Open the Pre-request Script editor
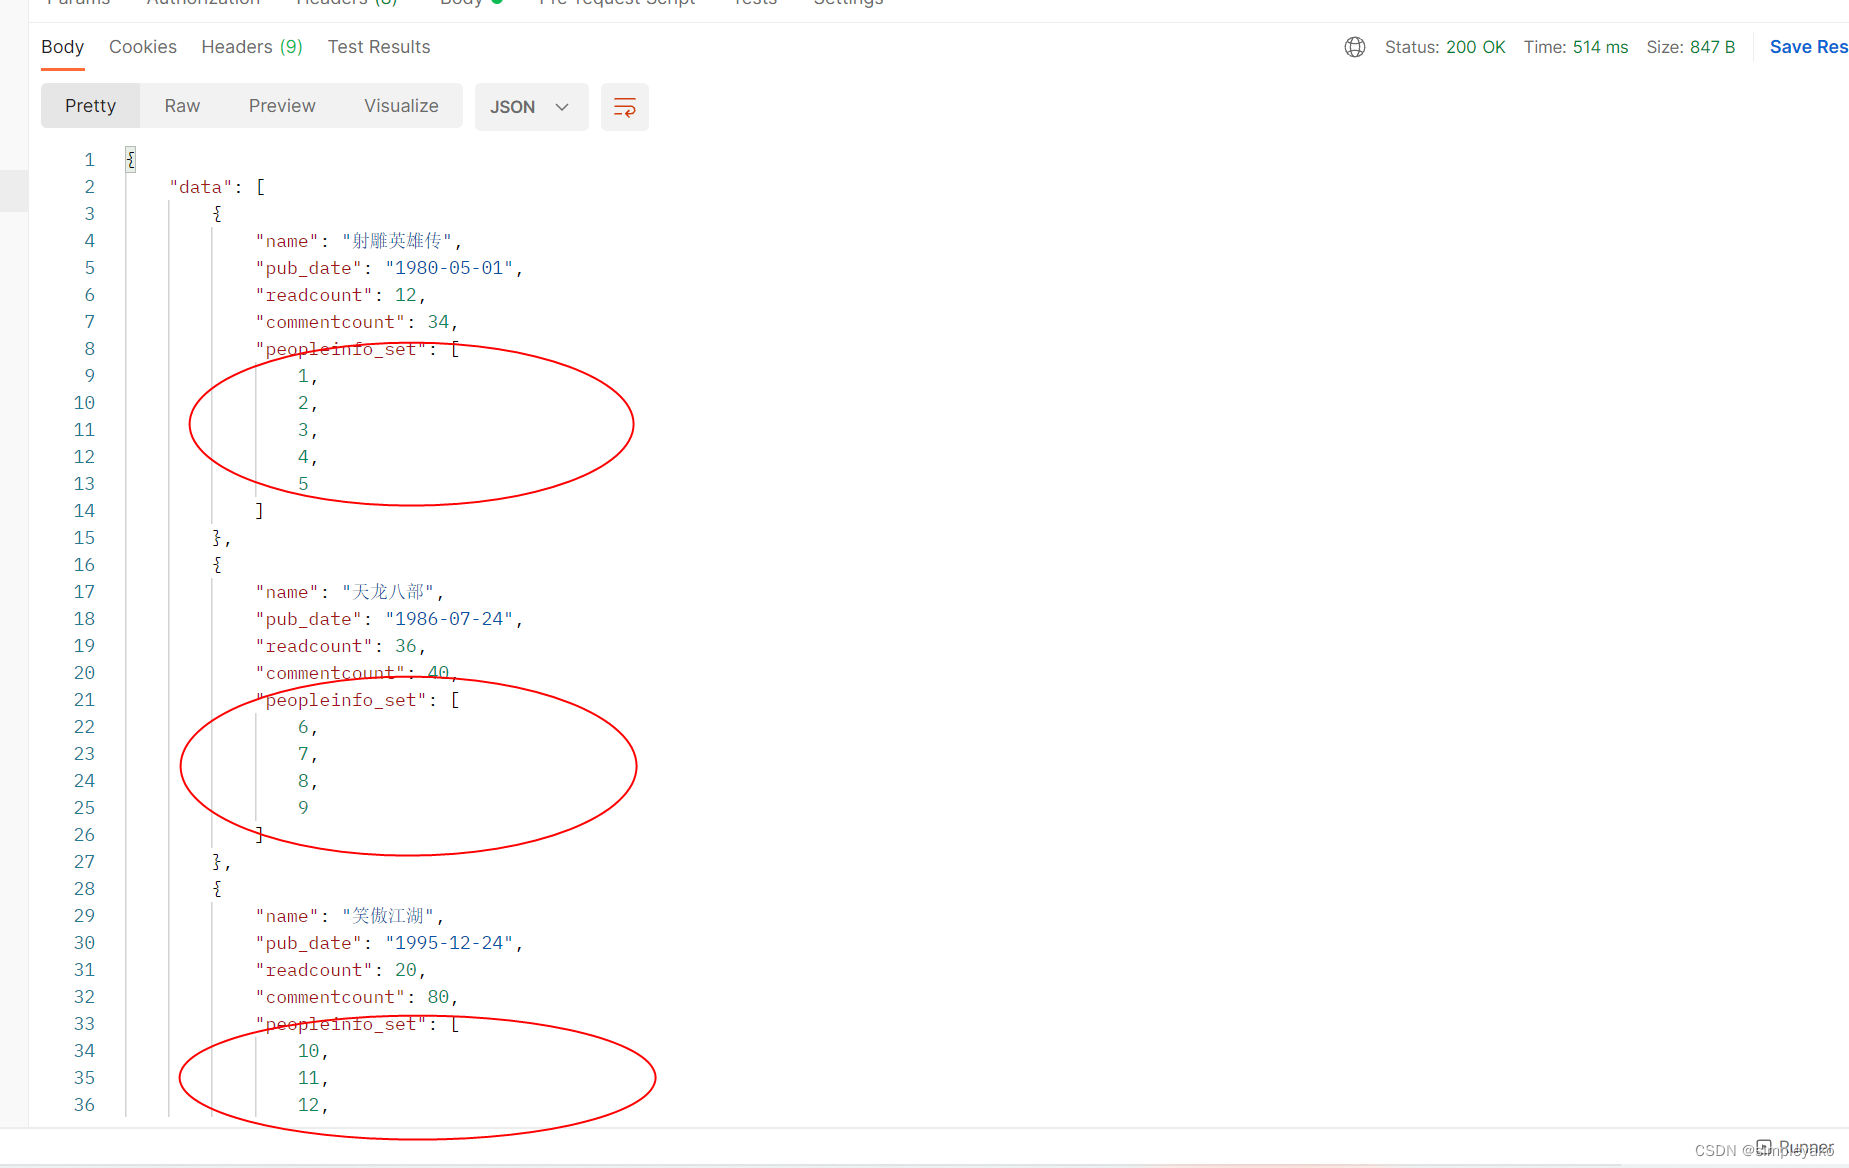This screenshot has height=1168, width=1849. [x=616, y=3]
